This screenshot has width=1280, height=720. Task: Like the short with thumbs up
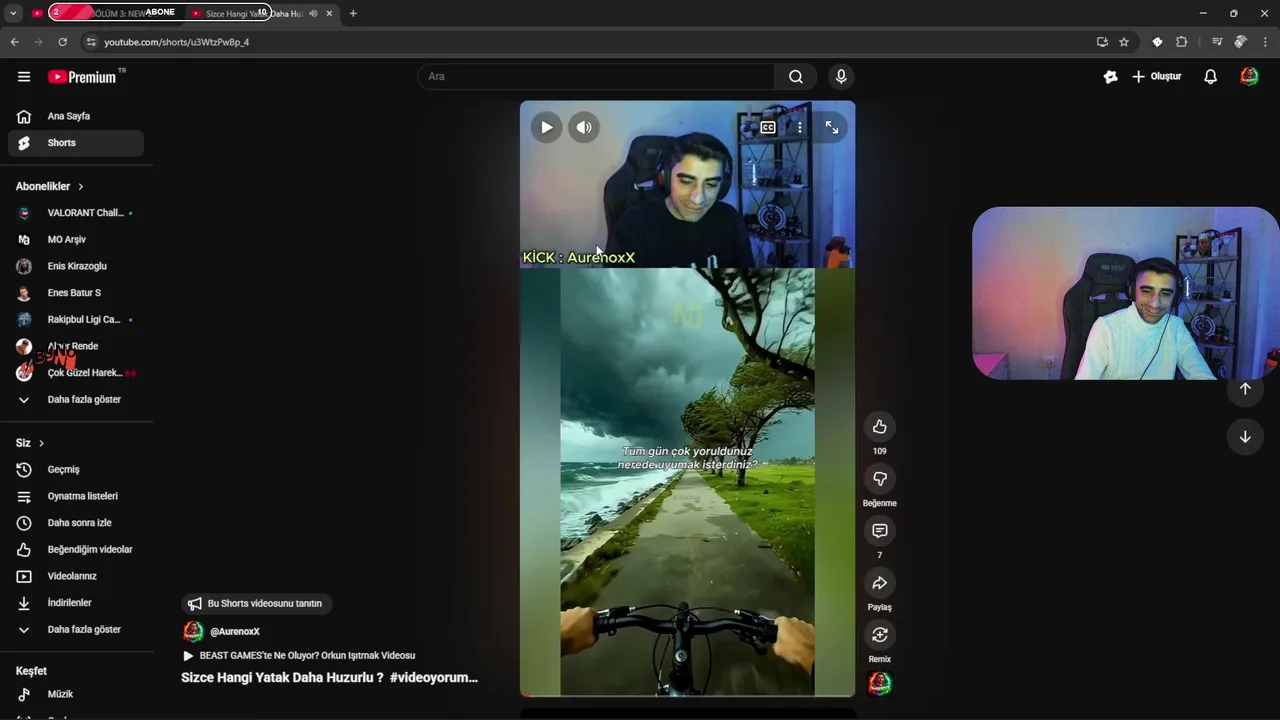tap(880, 427)
